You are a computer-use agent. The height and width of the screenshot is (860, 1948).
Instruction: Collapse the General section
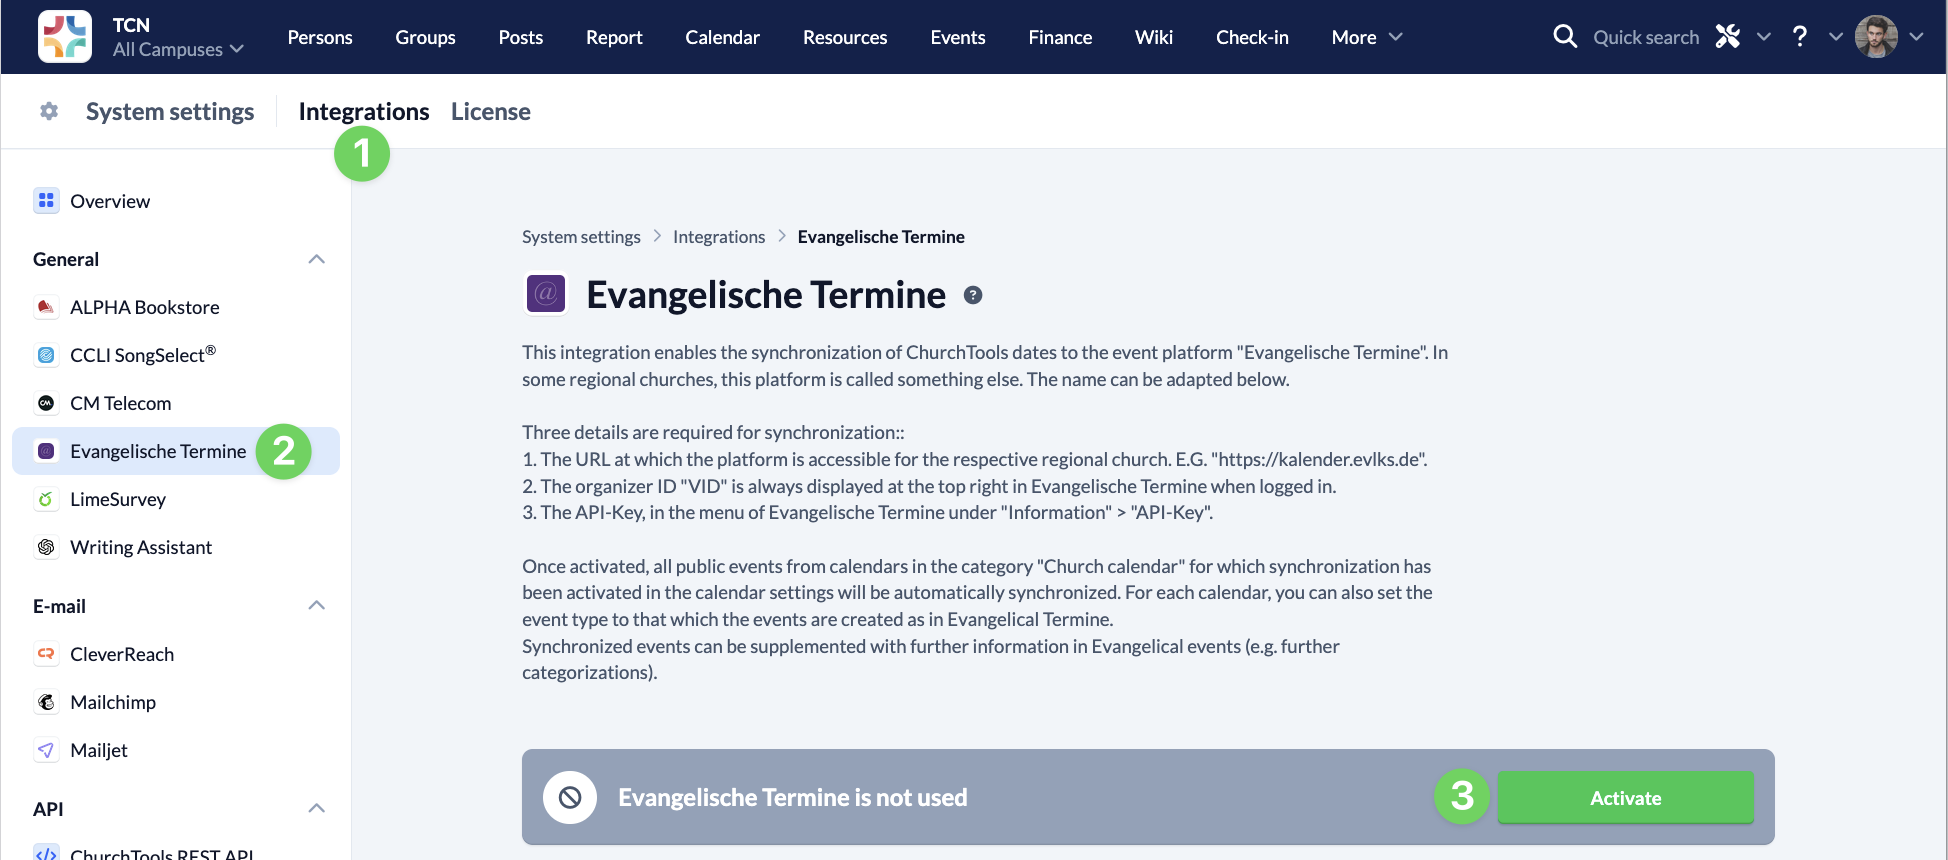(x=317, y=259)
